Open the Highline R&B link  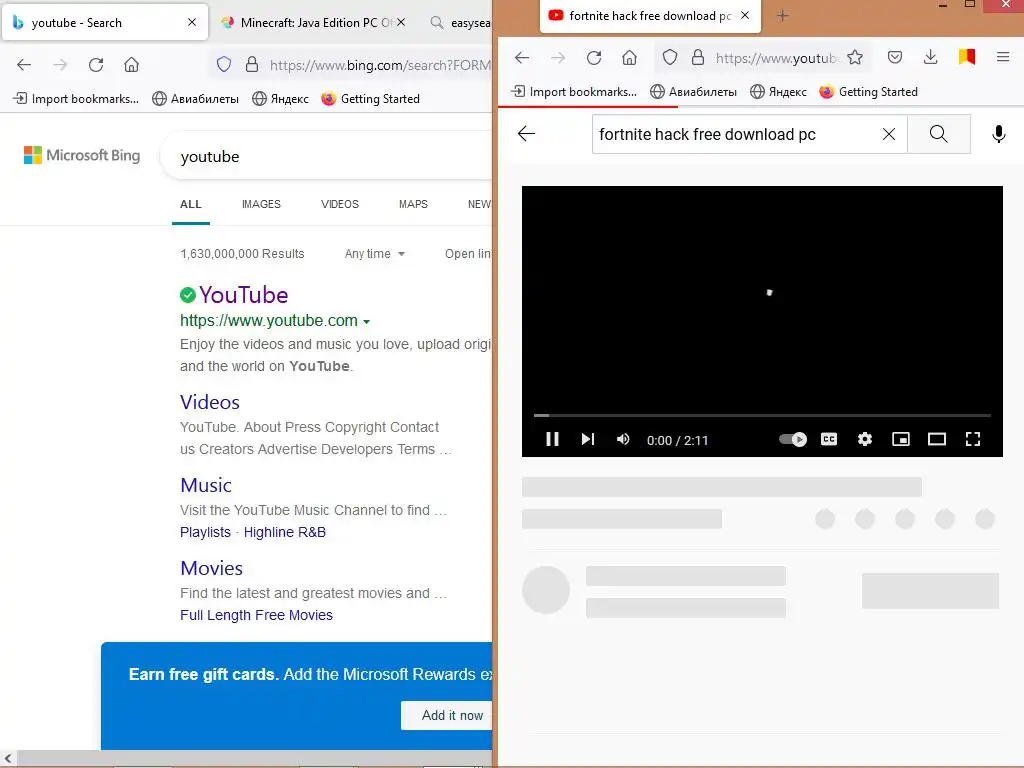tap(285, 532)
